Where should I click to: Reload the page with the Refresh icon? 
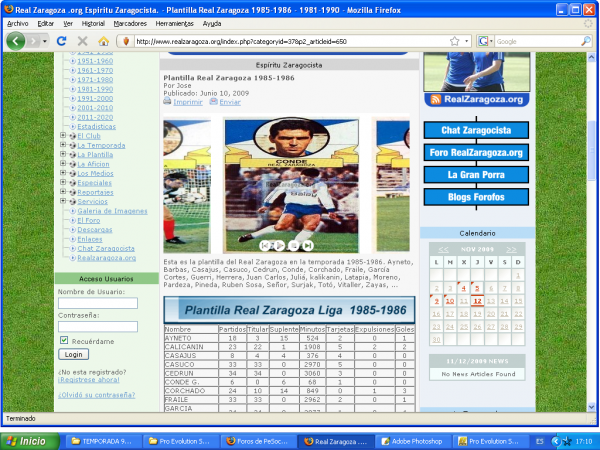coord(62,41)
